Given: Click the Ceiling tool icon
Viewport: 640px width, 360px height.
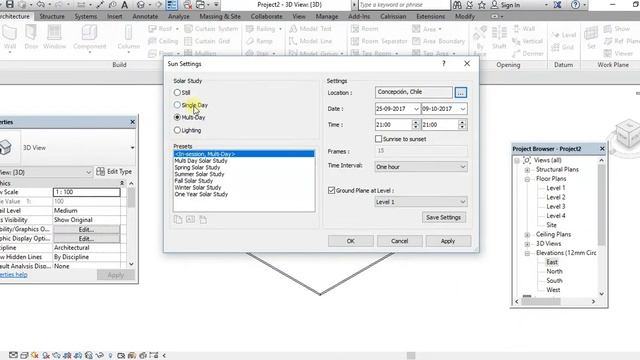Looking at the screenshot, I should (x=153, y=41).
